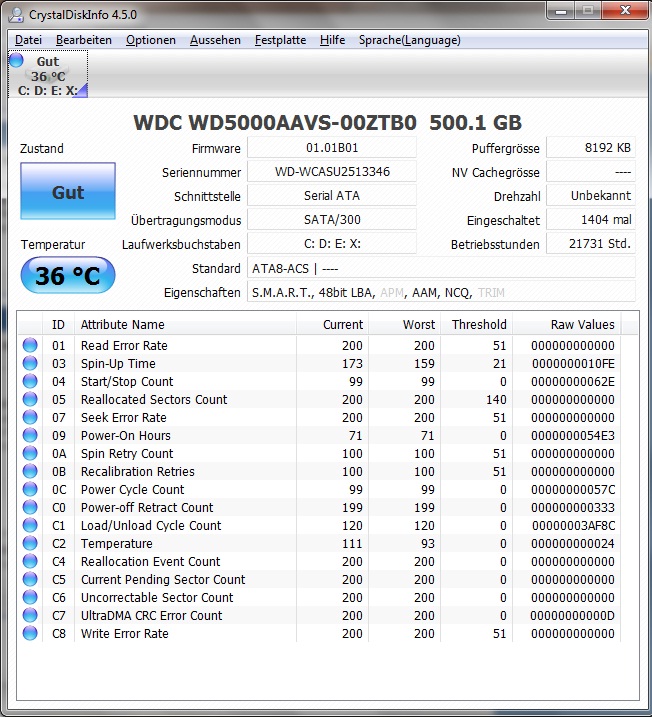
Task: Select the Gut 36 °C drive tab
Action: pyautogui.click(x=48, y=74)
